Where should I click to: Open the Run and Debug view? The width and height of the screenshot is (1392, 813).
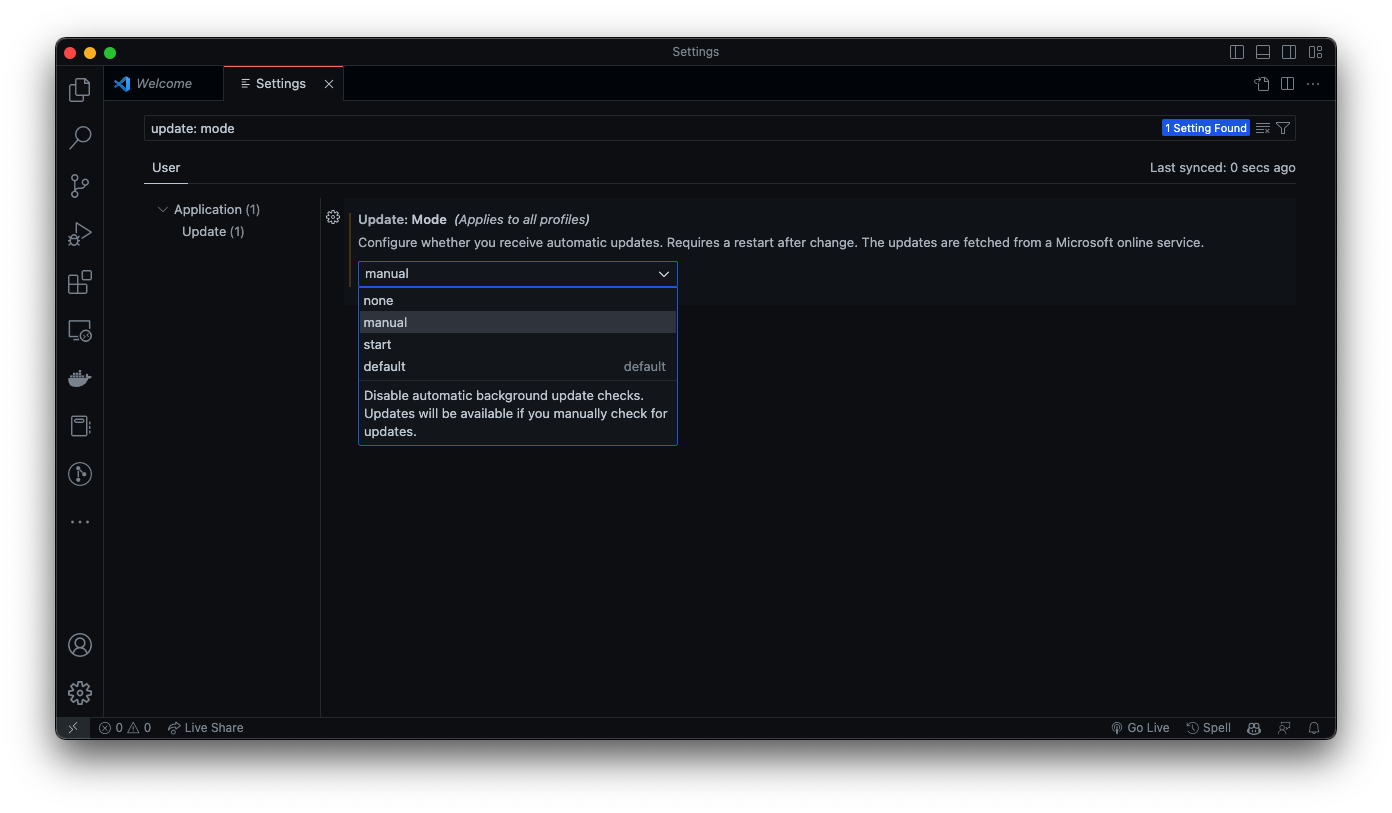click(x=79, y=233)
